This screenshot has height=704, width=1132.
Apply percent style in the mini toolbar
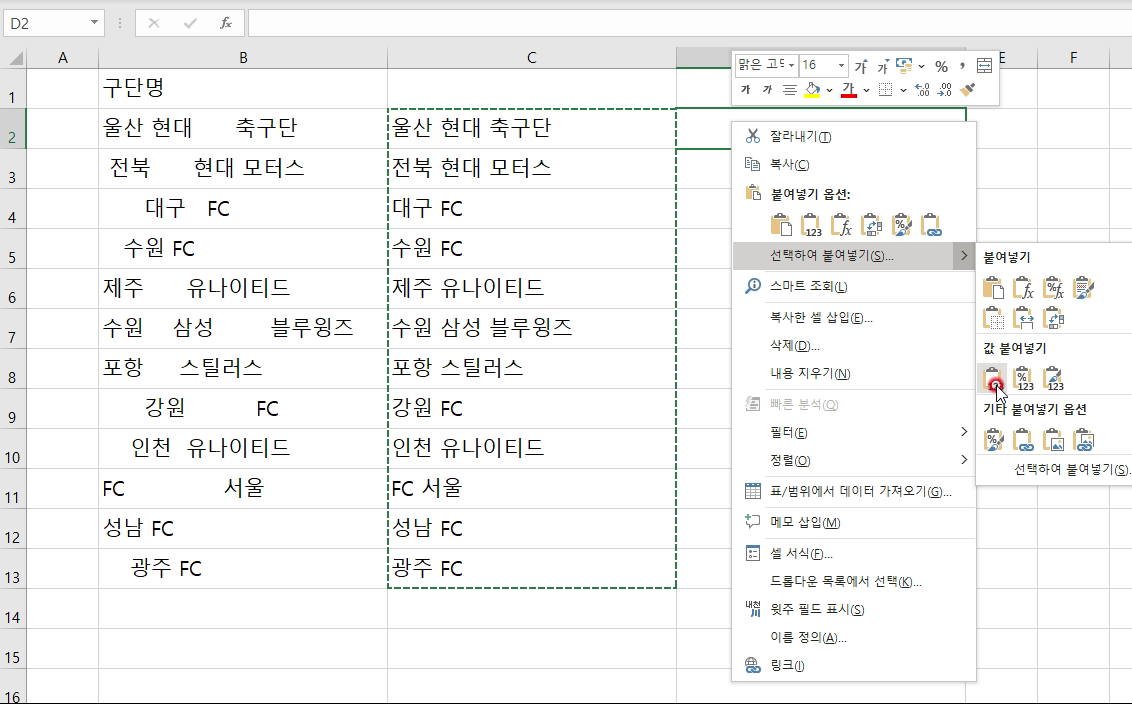point(941,66)
